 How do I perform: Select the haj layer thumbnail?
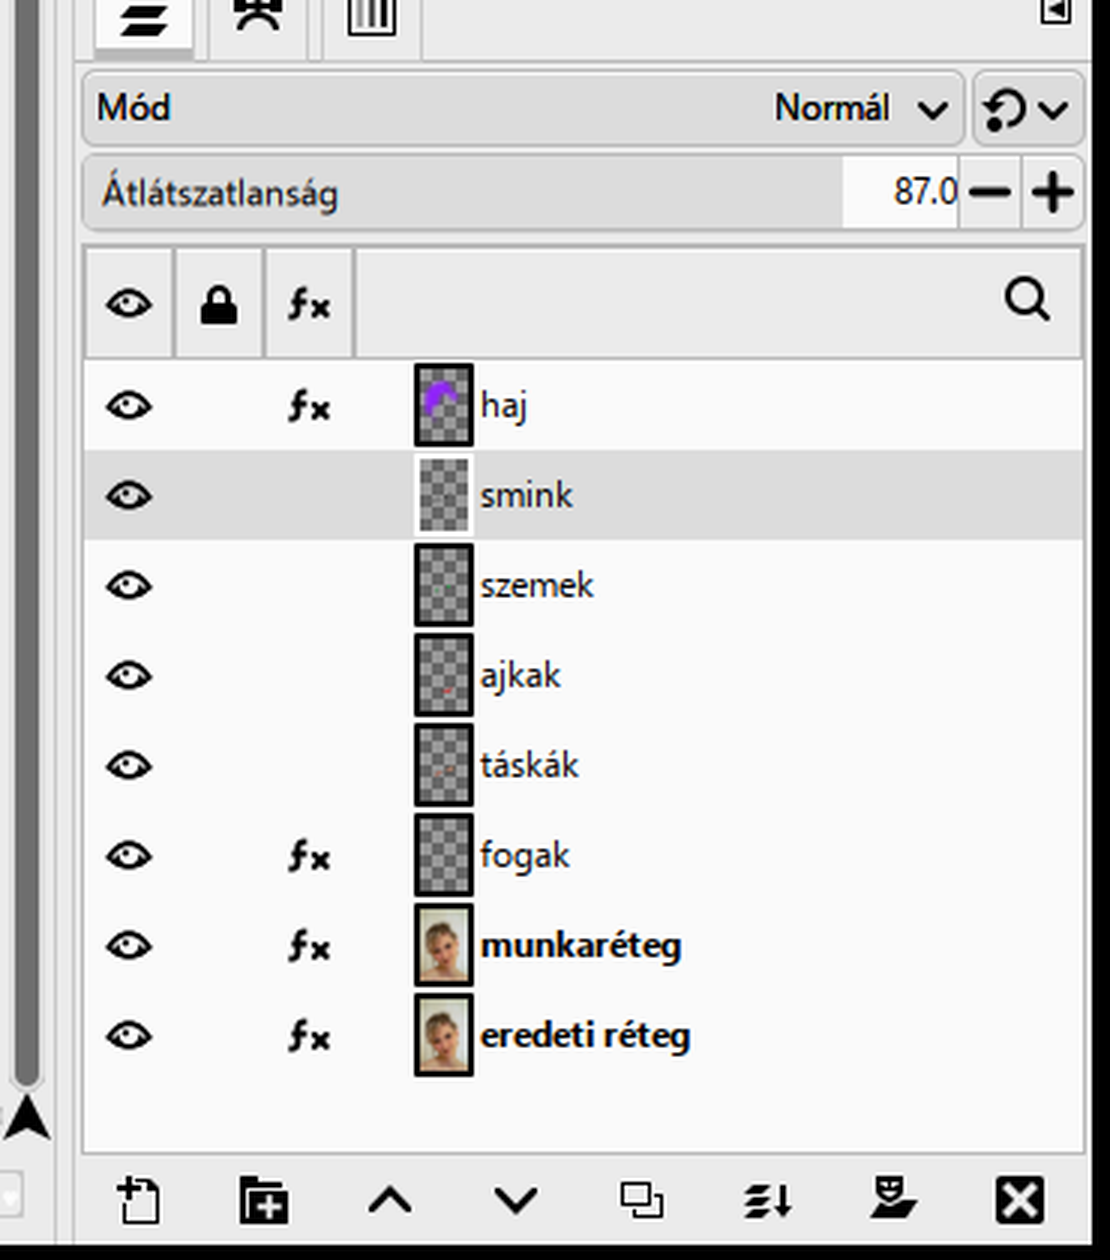coord(444,405)
